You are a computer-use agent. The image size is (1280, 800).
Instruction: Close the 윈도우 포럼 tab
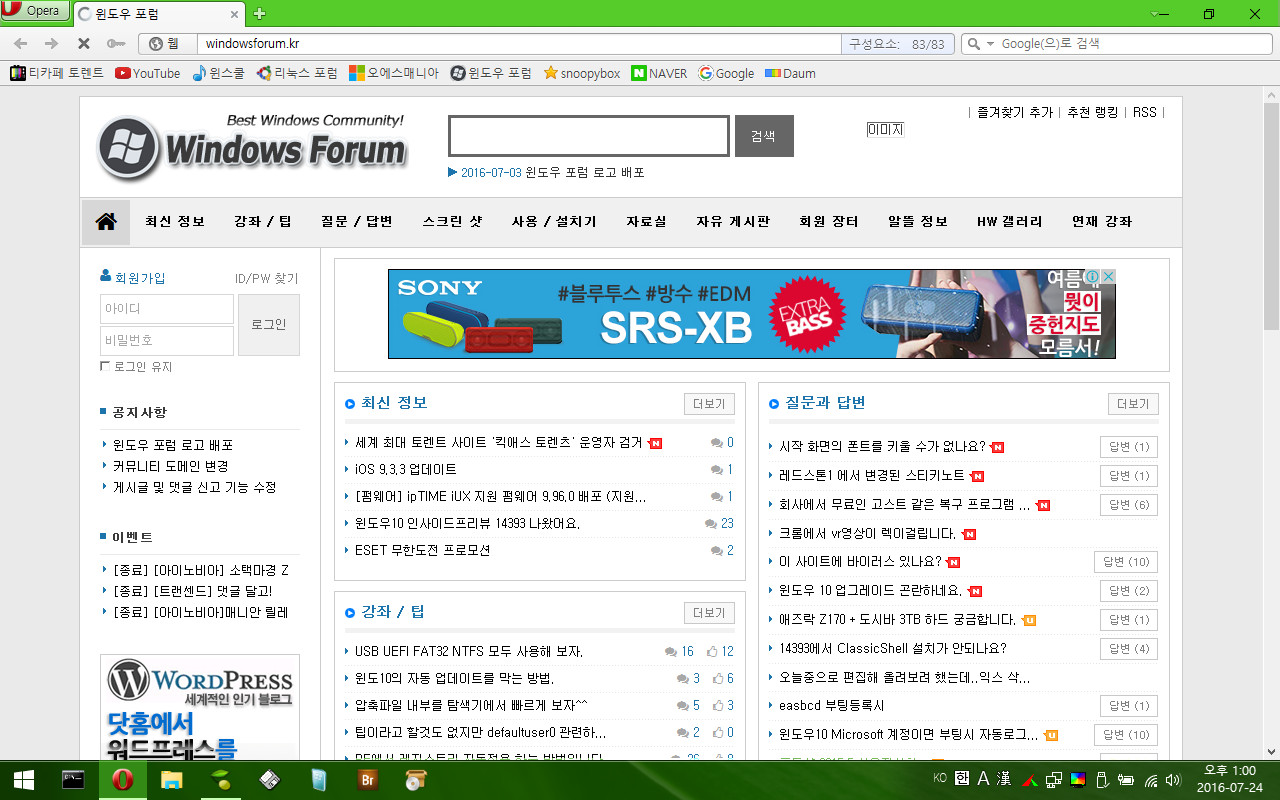[x=235, y=14]
